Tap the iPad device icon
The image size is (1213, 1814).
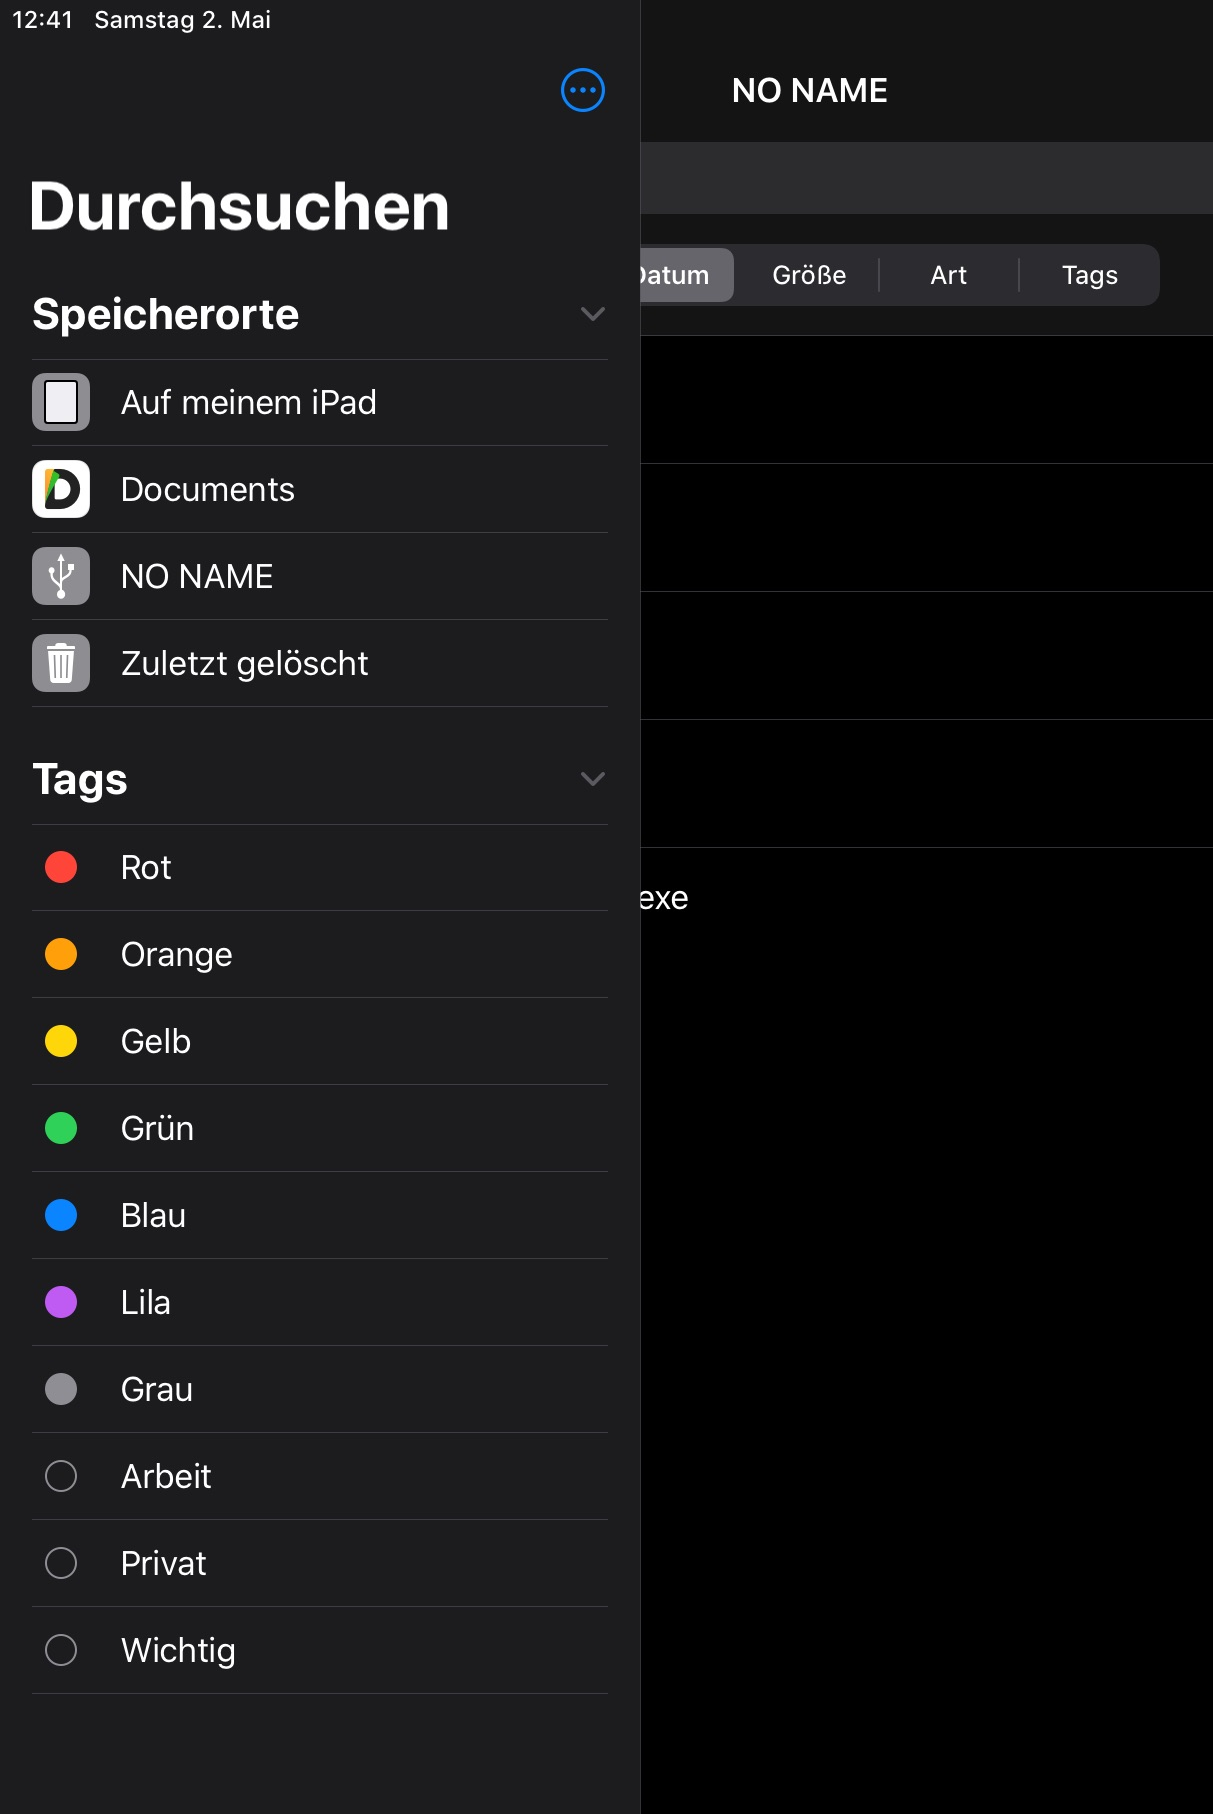click(x=61, y=402)
